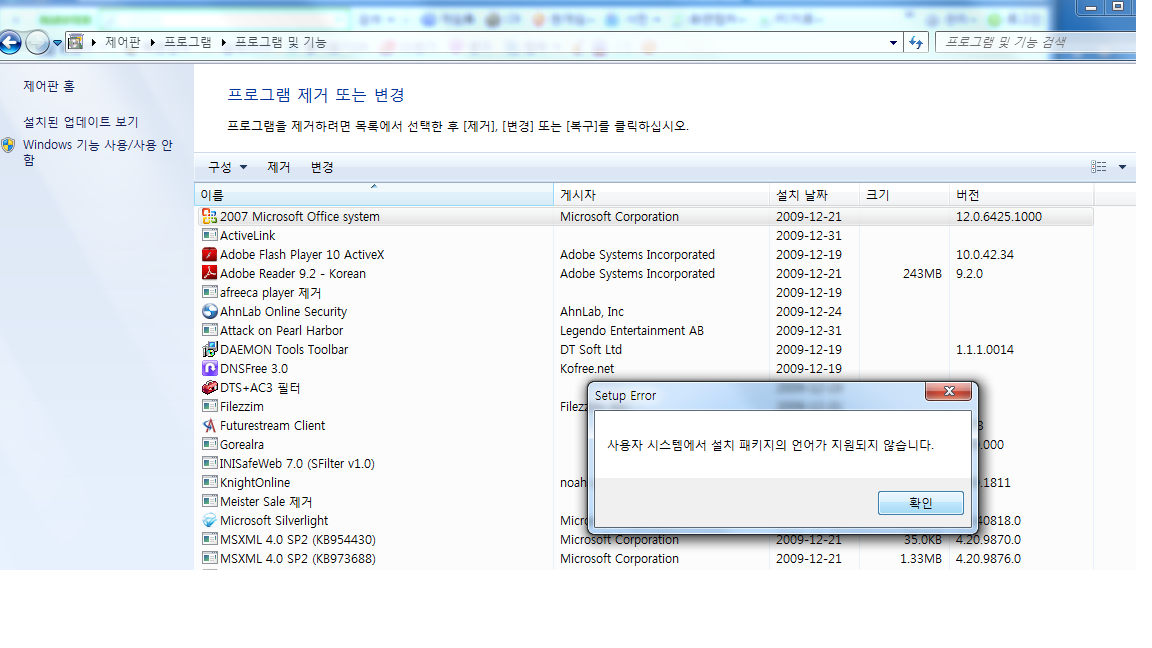Click INISafeWeb 7.0 icon
This screenshot has height=648, width=1152.
pyautogui.click(x=209, y=464)
